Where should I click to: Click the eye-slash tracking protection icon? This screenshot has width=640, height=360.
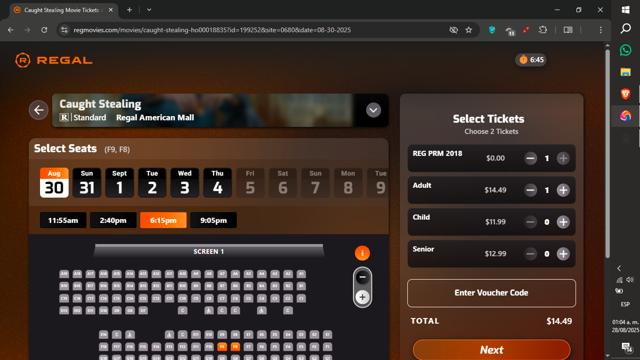click(x=453, y=30)
